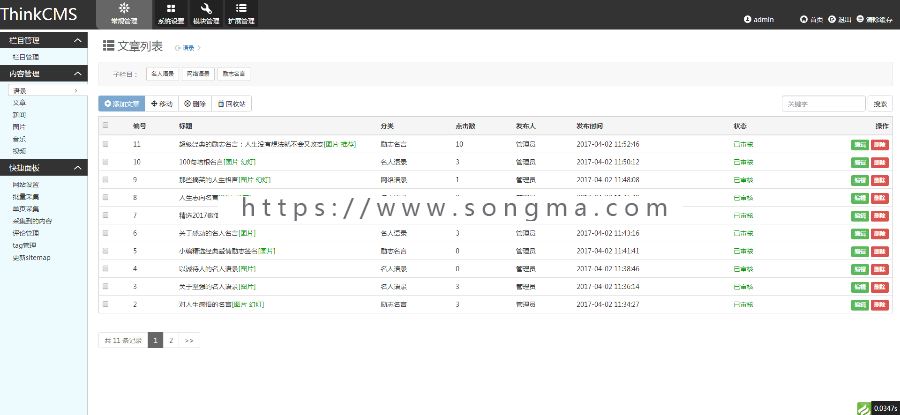Open sidebar item 图片

click(19, 127)
